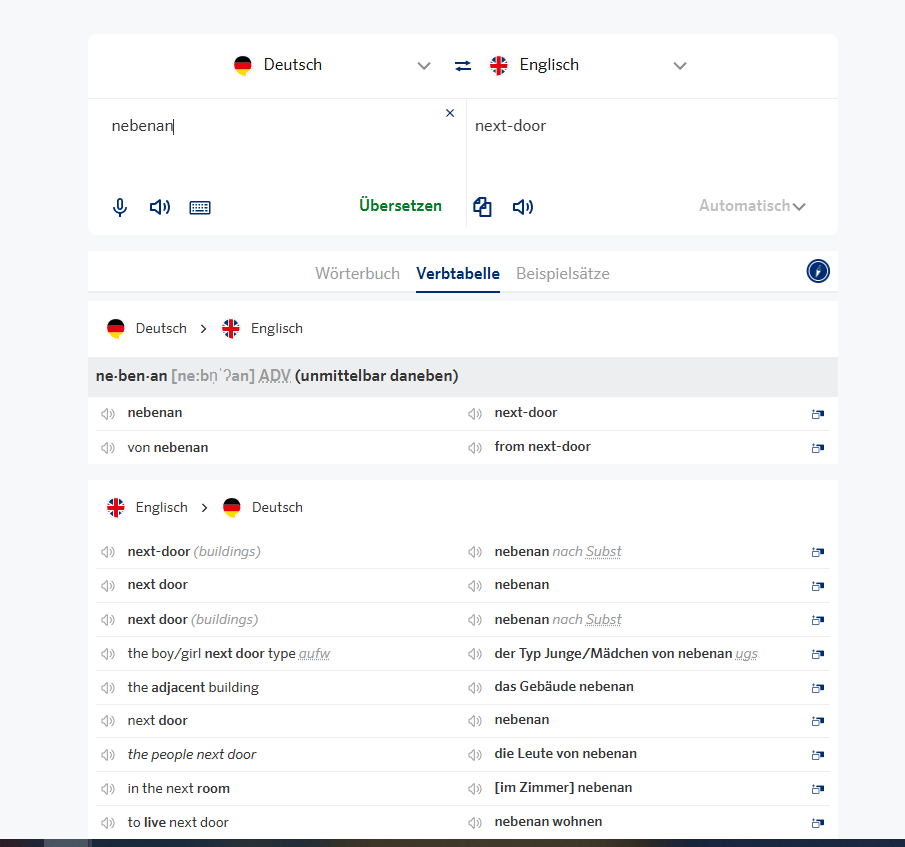Play audio for 'the adjacent building'
The image size is (905, 847).
(x=108, y=688)
